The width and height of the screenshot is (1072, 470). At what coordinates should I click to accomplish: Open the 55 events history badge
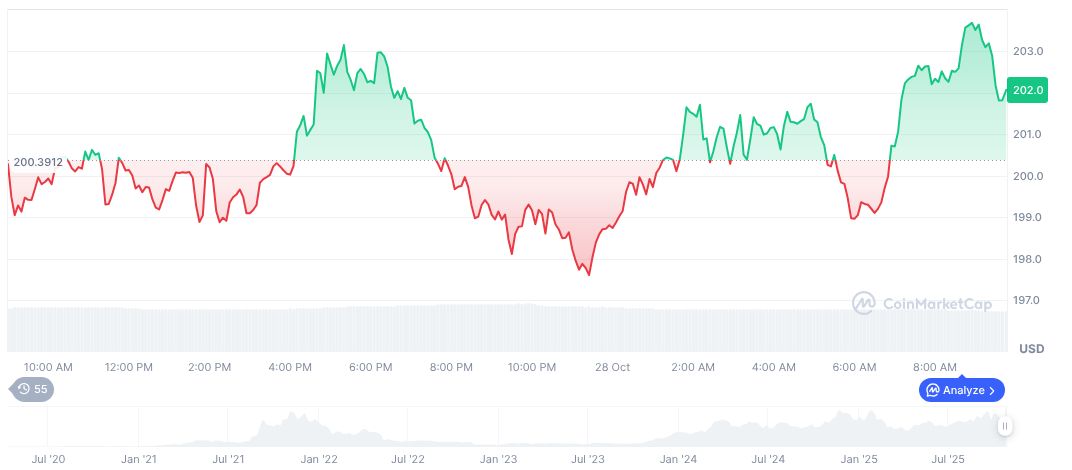[x=32, y=389]
